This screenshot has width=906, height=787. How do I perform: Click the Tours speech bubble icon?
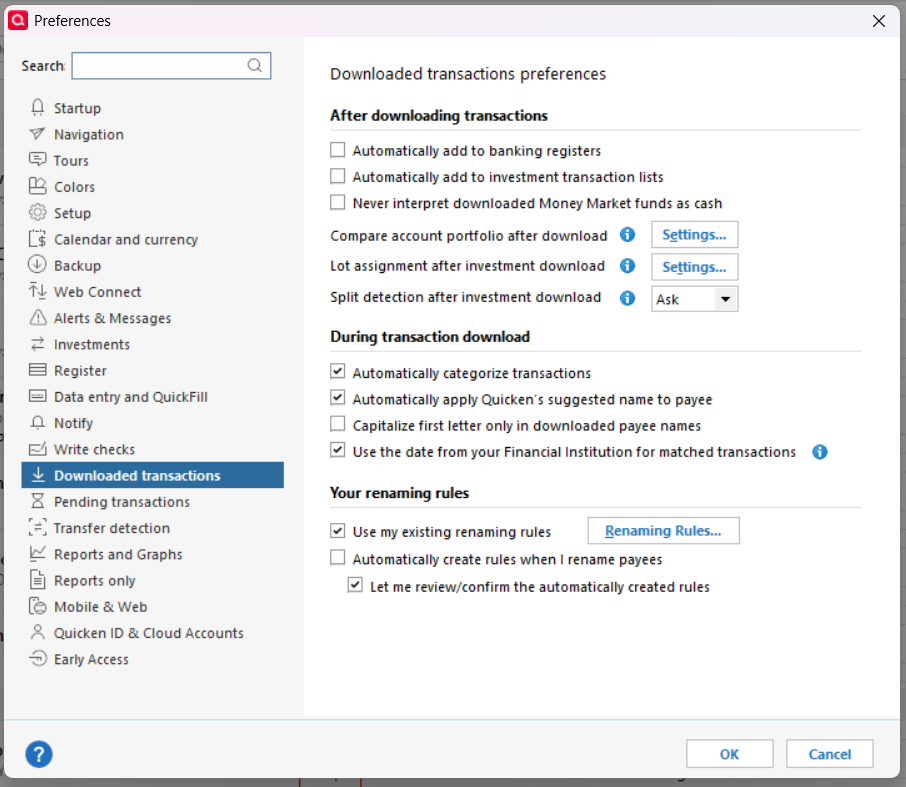[38, 160]
